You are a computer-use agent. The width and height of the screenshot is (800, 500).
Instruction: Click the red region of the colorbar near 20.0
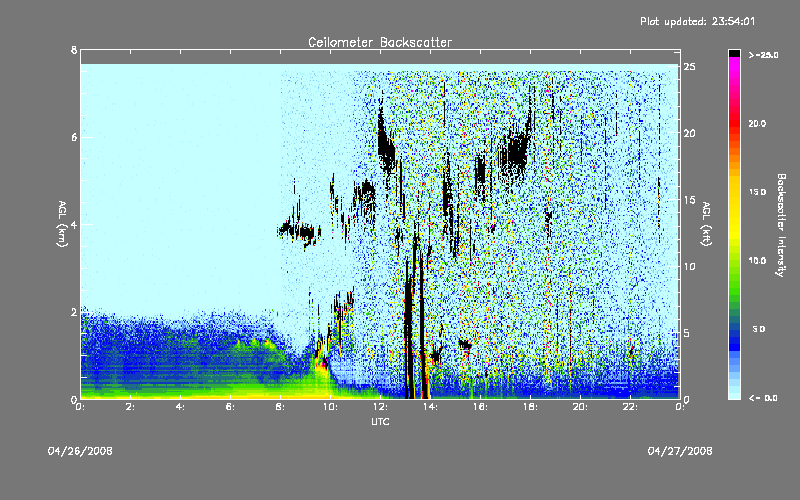(x=734, y=124)
